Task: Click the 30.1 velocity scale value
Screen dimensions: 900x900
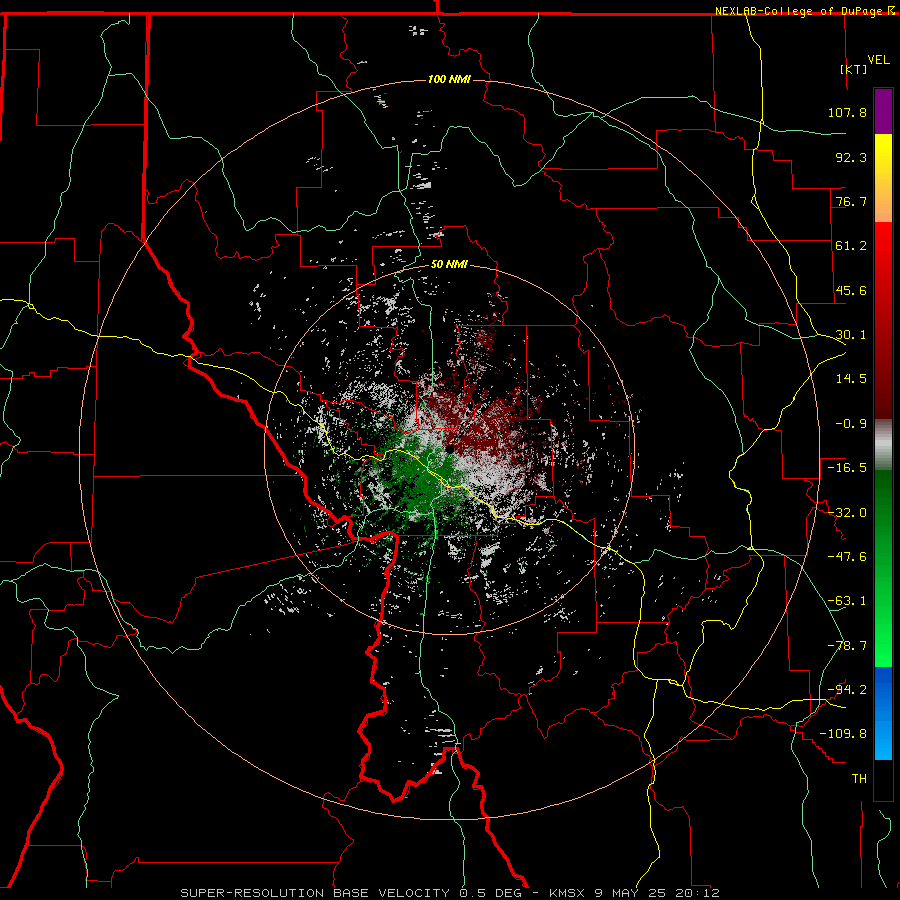Action: 851,335
